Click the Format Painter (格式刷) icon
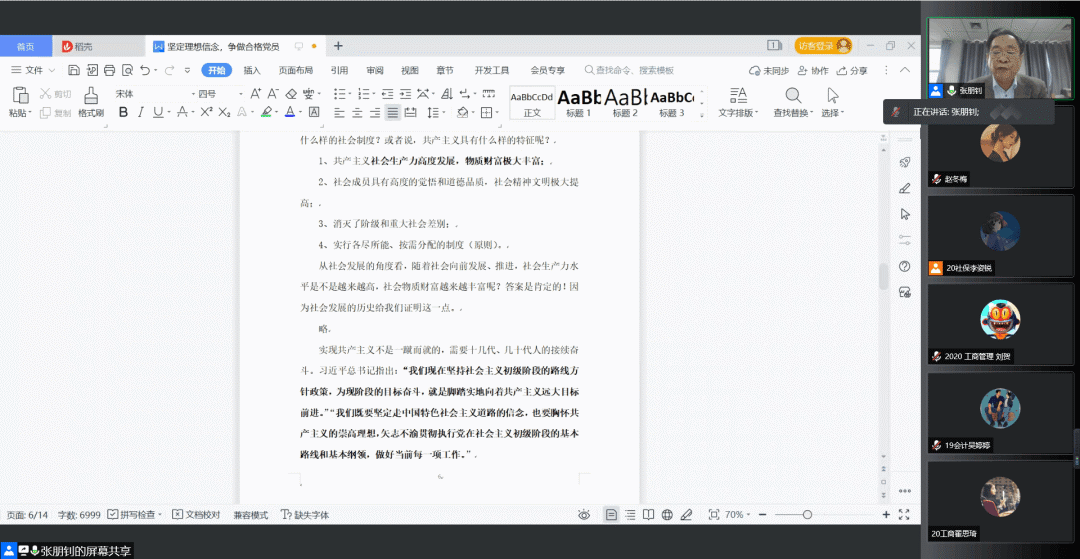 91,96
